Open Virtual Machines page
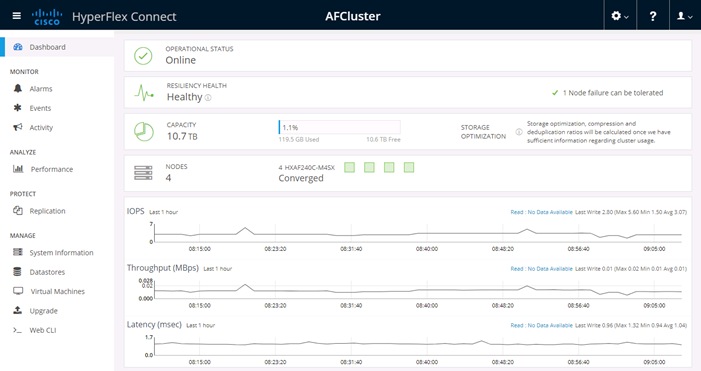Image resolution: width=701 pixels, height=371 pixels. click(x=58, y=291)
